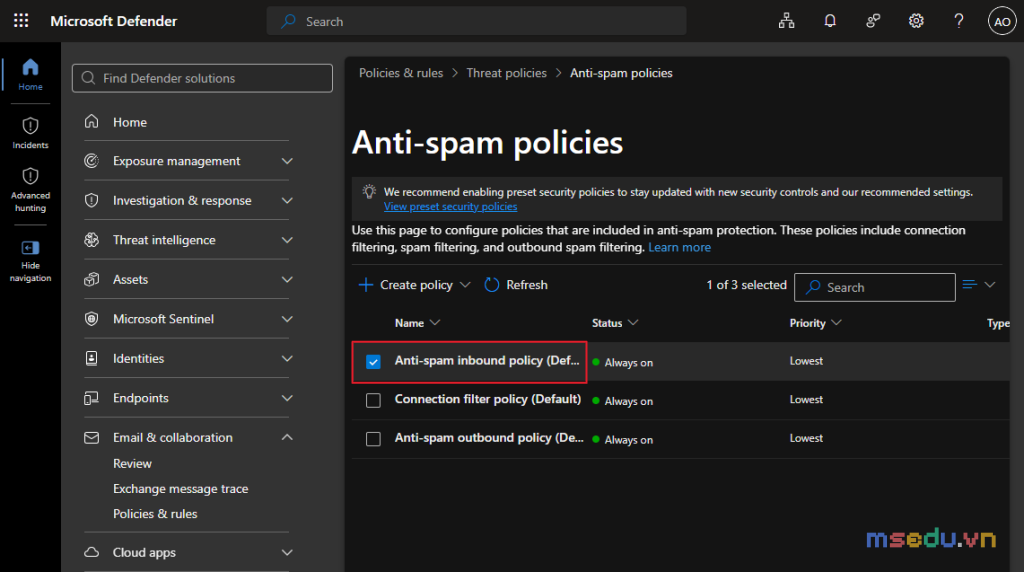Open notifications bell icon
This screenshot has width=1024, height=572.
829,21
